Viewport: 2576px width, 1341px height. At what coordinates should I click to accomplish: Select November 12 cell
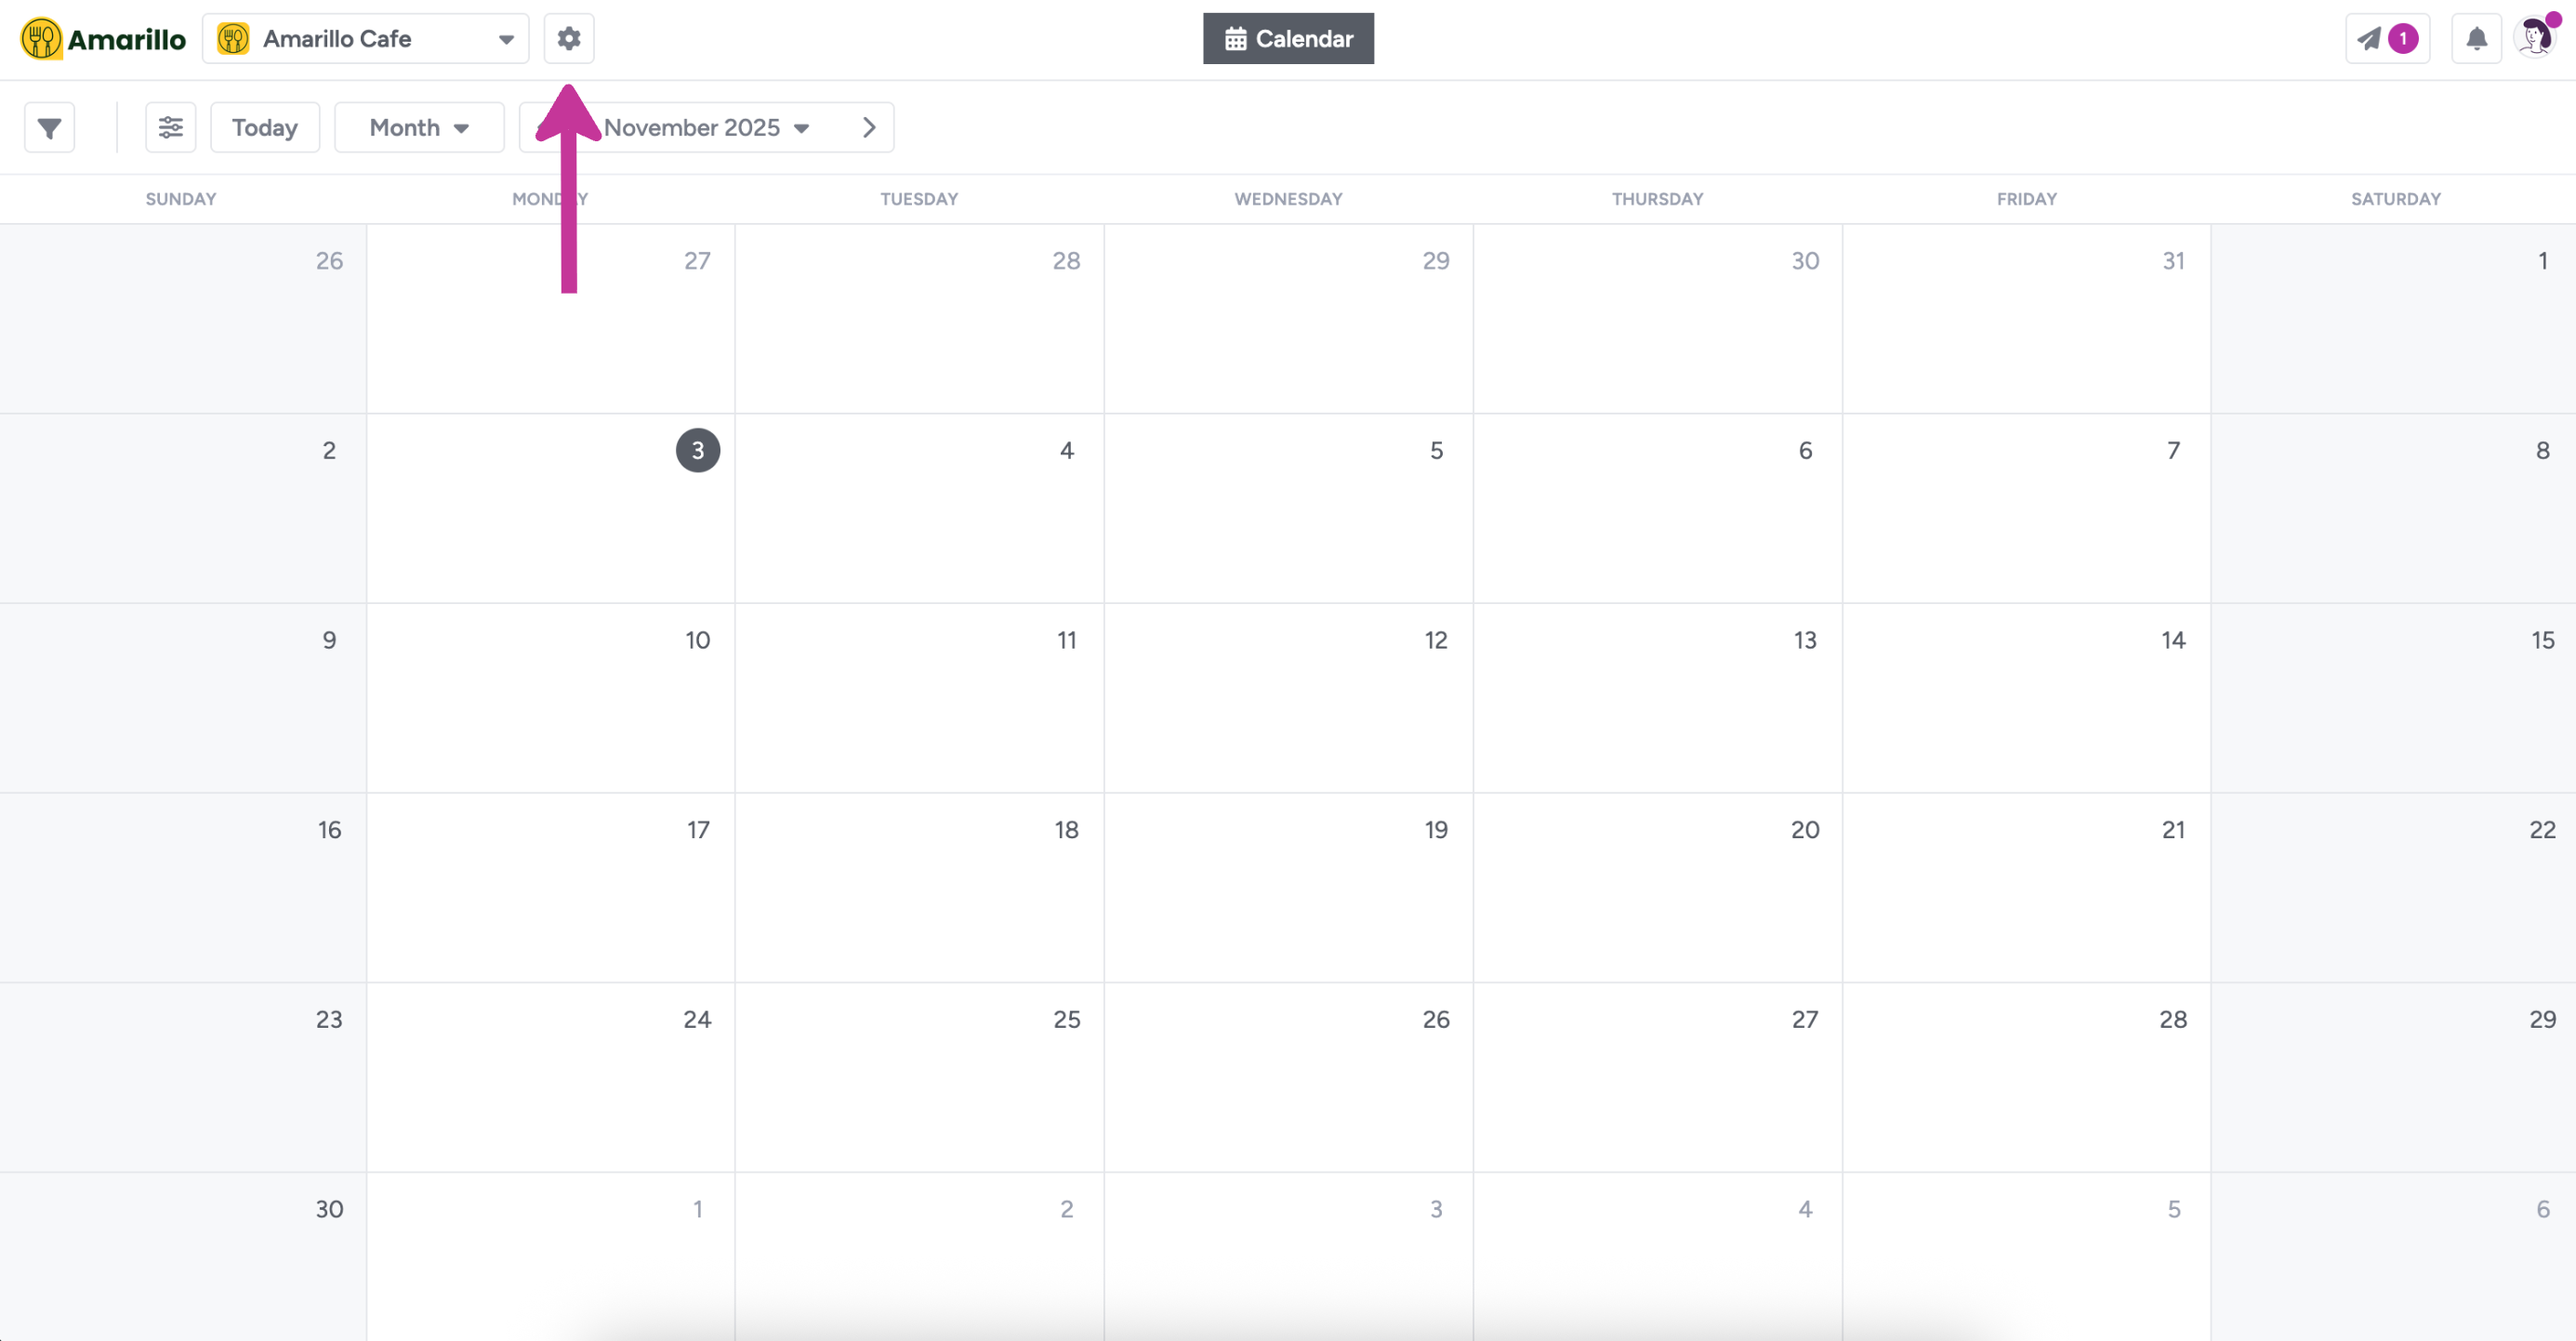pos(1288,697)
